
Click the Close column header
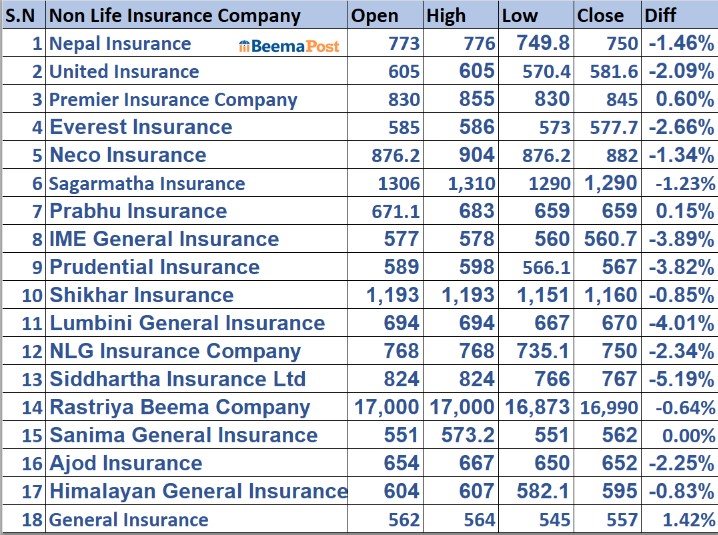(601, 15)
